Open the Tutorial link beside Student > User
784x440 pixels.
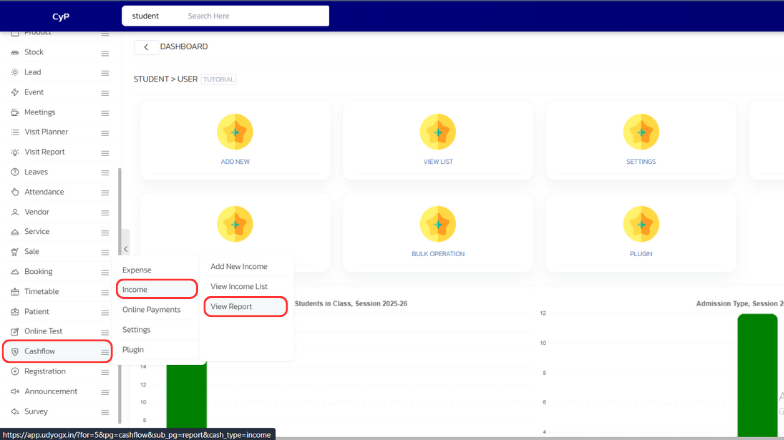pos(219,79)
